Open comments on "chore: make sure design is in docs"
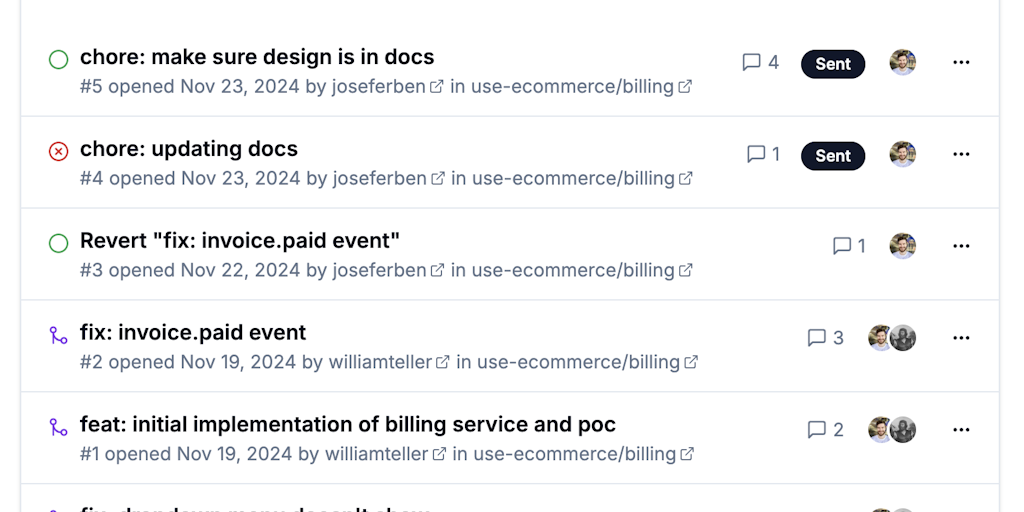Image resolution: width=1024 pixels, height=512 pixels. 760,62
